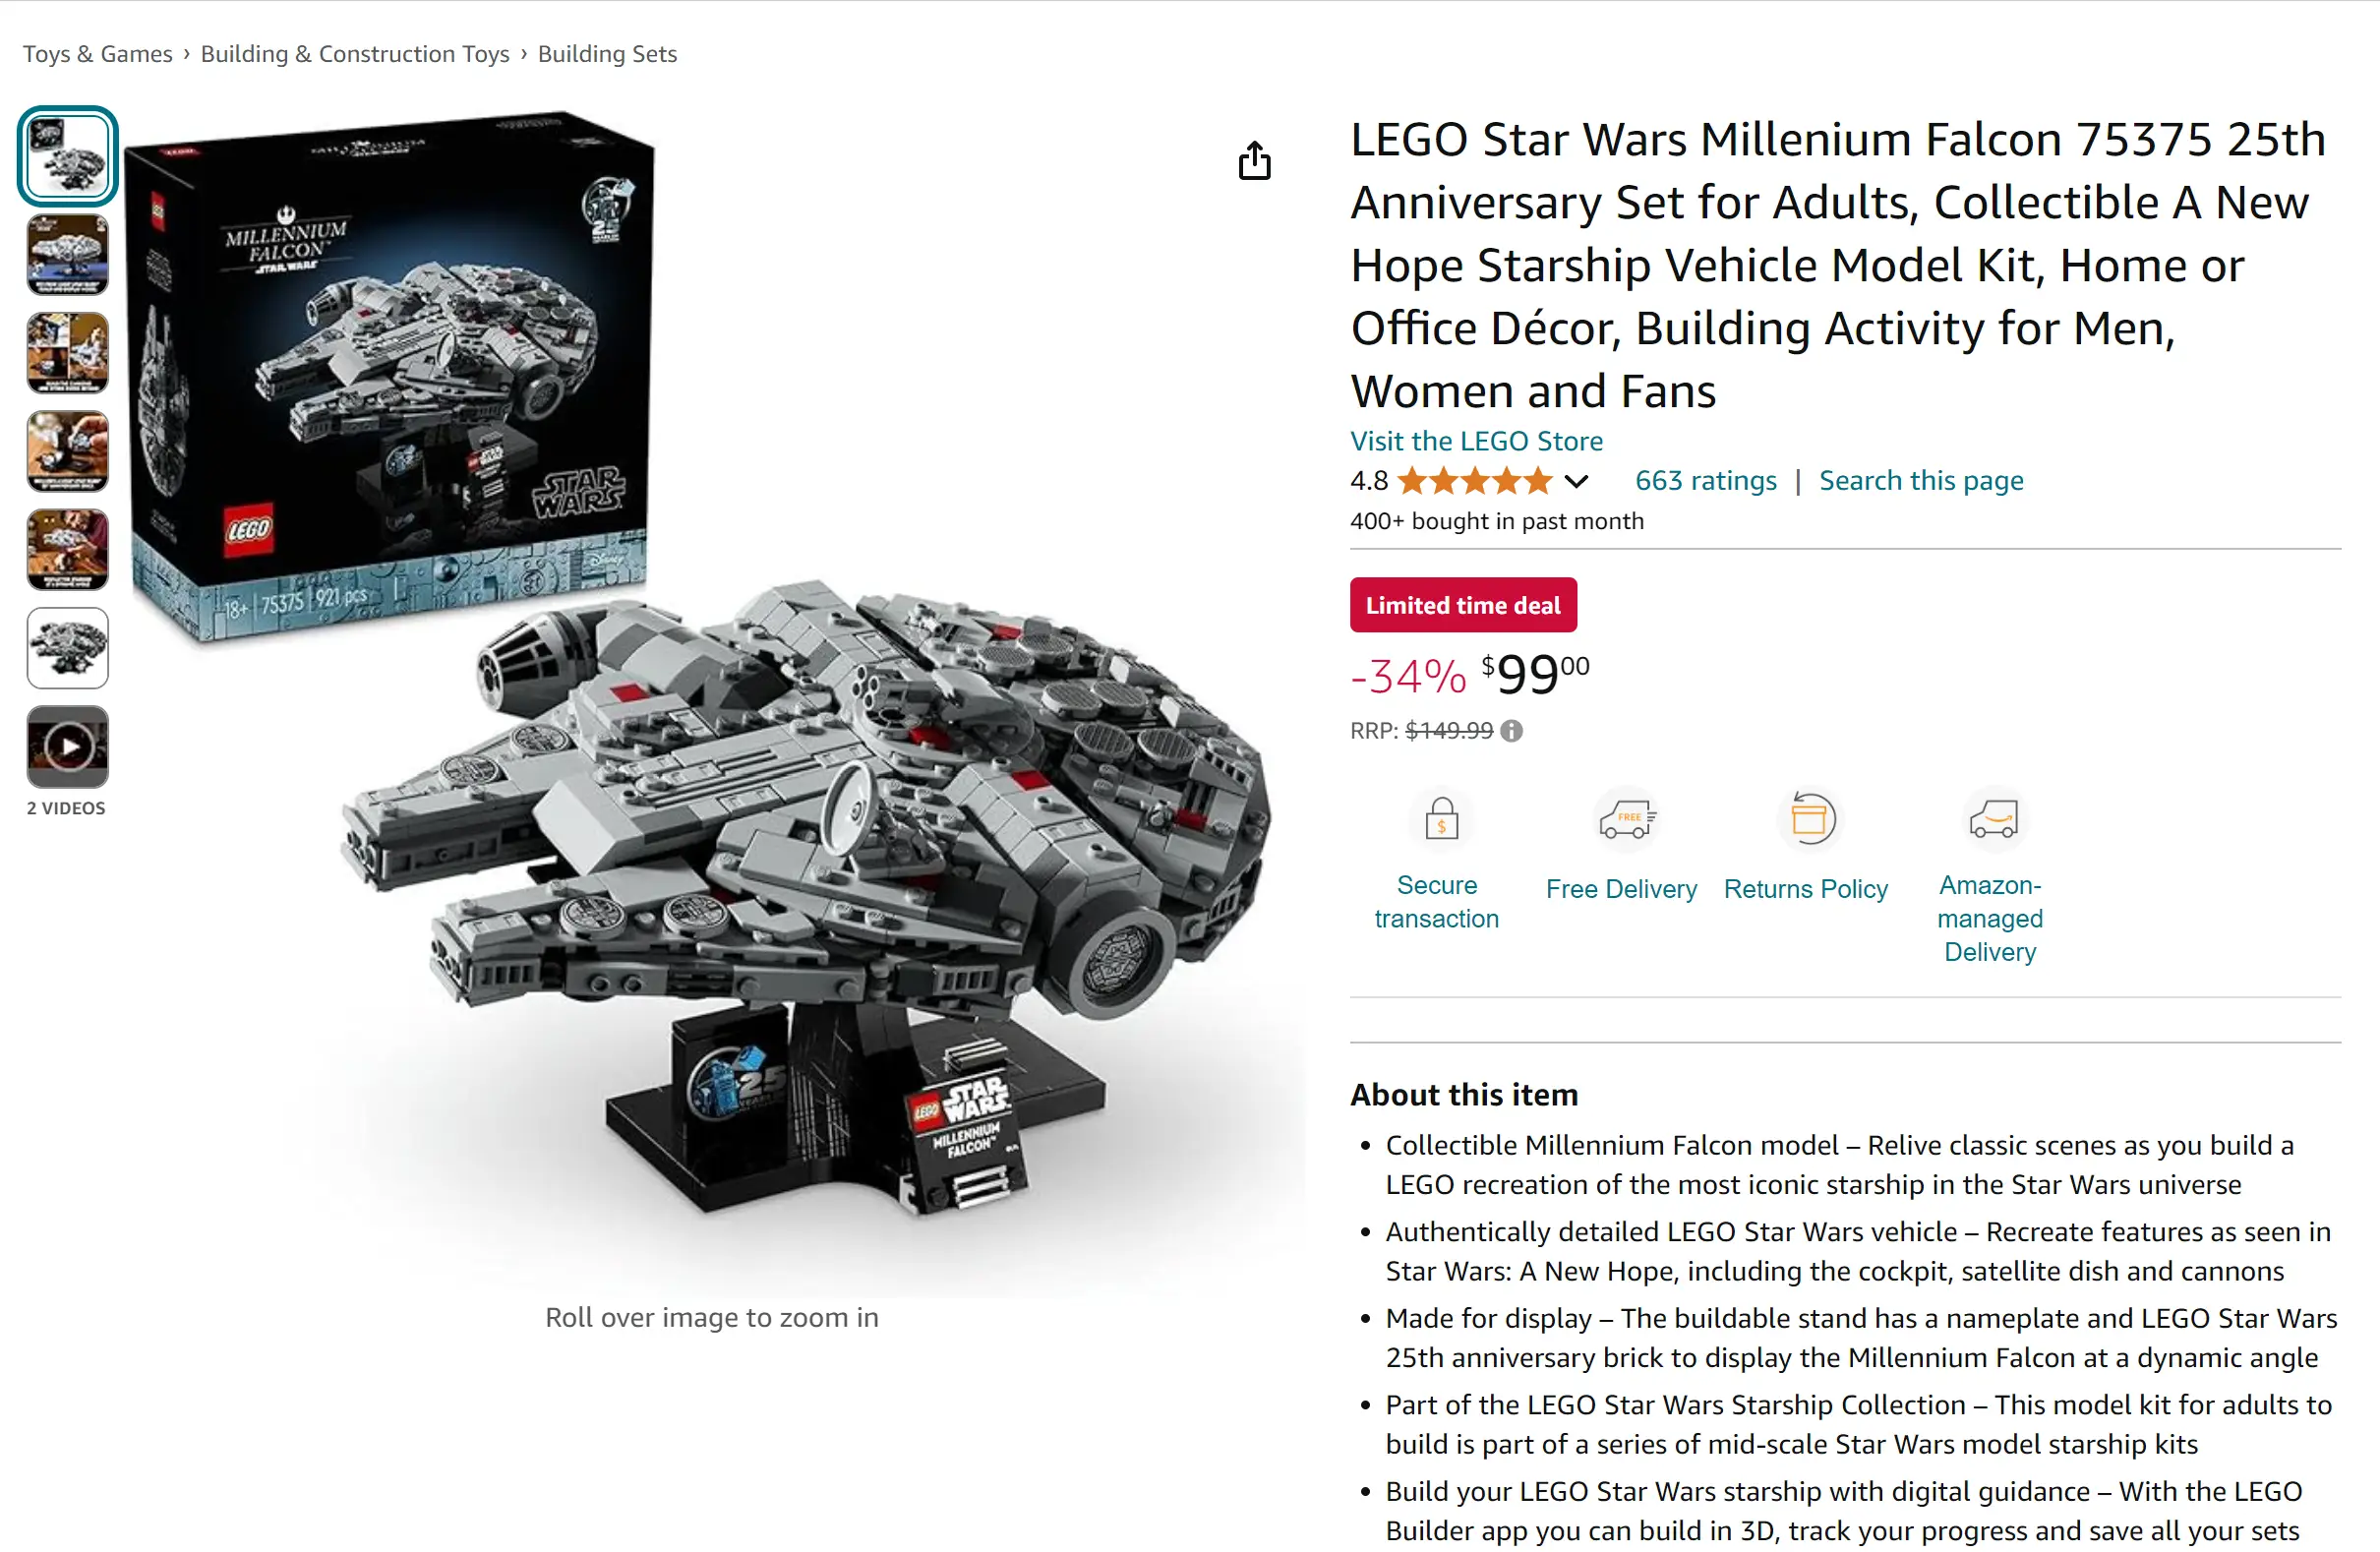
Task: Click the Amazon-managed Delivery van icon
Action: (1994, 818)
